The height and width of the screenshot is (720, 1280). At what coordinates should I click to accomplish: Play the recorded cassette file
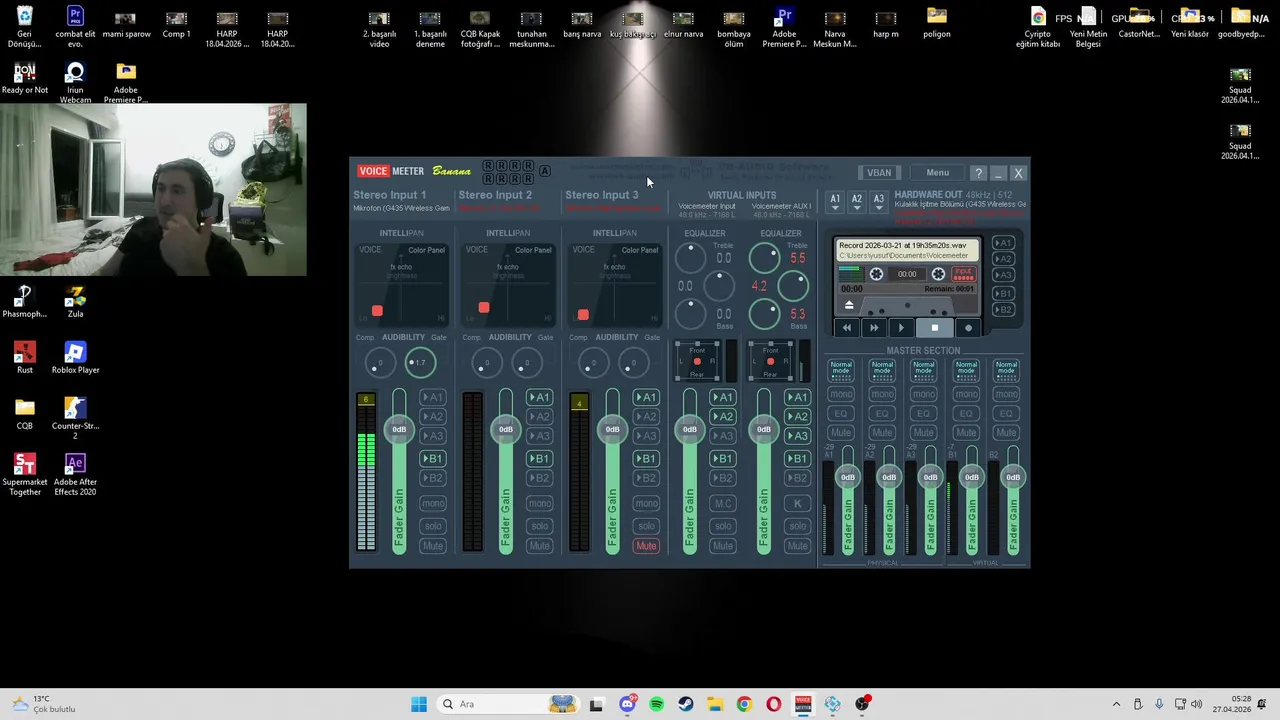point(901,328)
